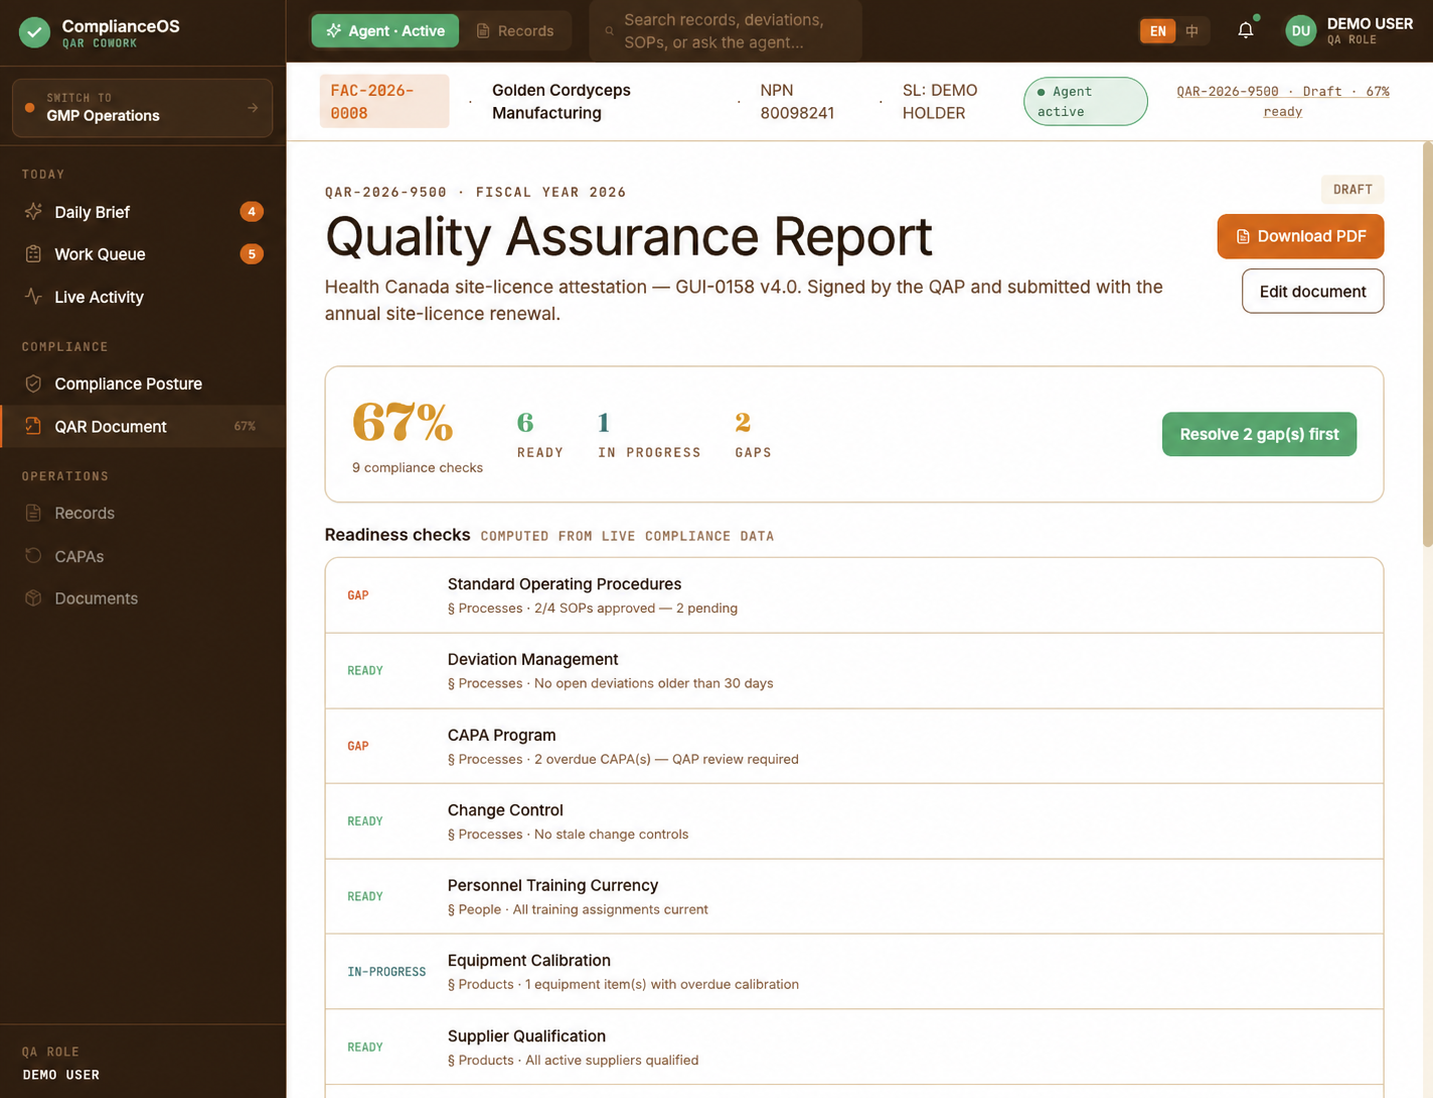Viewport: 1433px width, 1098px height.
Task: Click Download PDF button
Action: pyautogui.click(x=1300, y=236)
